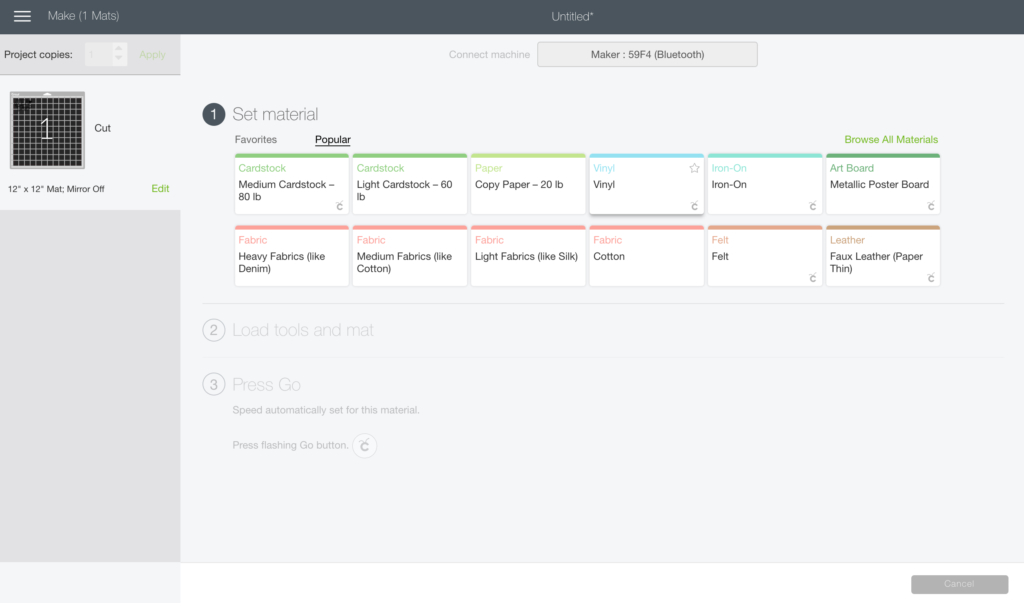Viewport: 1024px width, 603px height.
Task: Click Edit for the mat settings
Action: [x=160, y=188]
